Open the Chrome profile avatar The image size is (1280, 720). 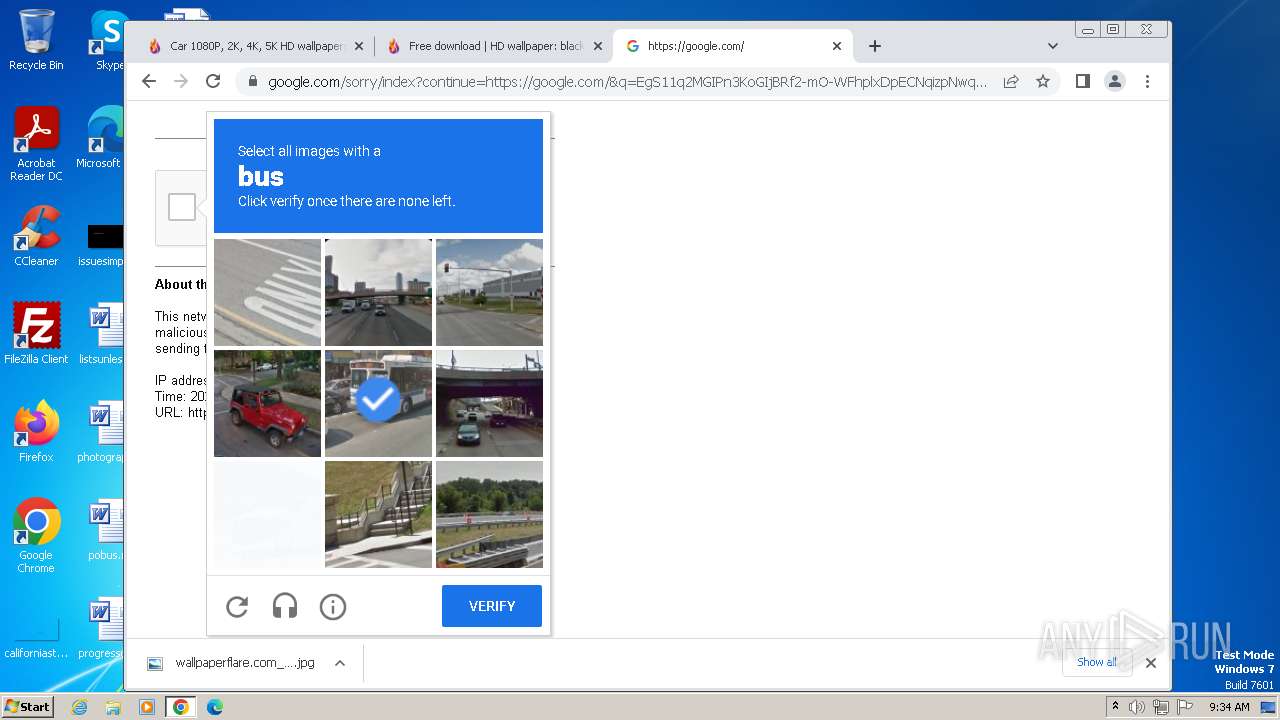1115,81
